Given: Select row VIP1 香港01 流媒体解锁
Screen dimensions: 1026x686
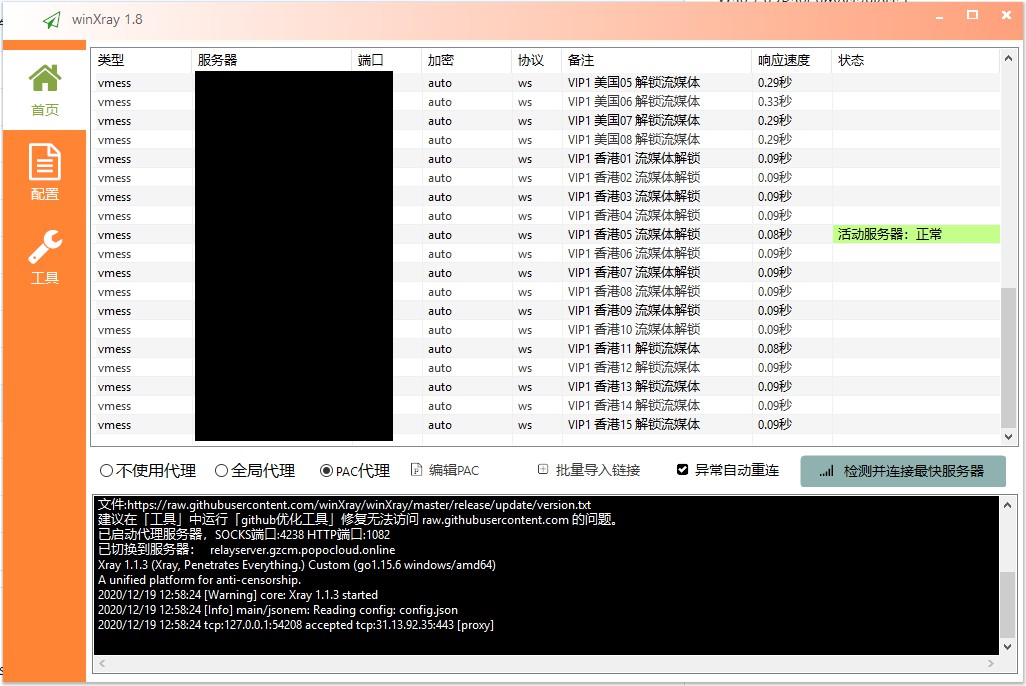Looking at the screenshot, I should click(546, 158).
